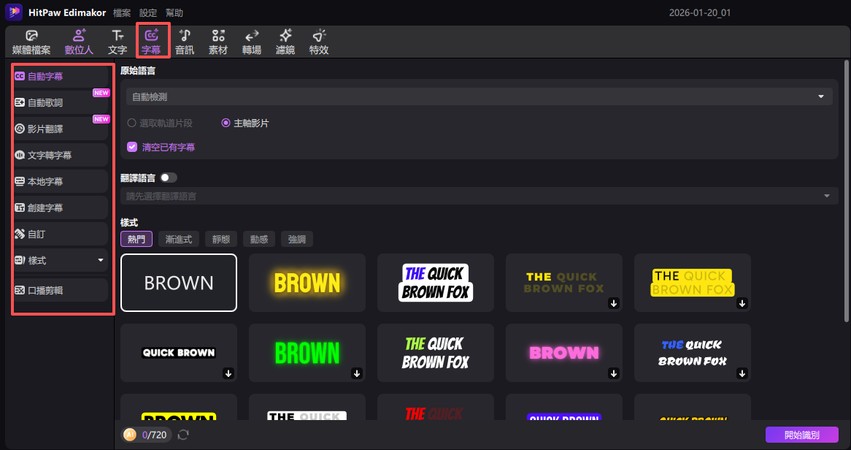
Task: Choose the yellow glowing BROWN subtitle style
Action: coord(307,282)
